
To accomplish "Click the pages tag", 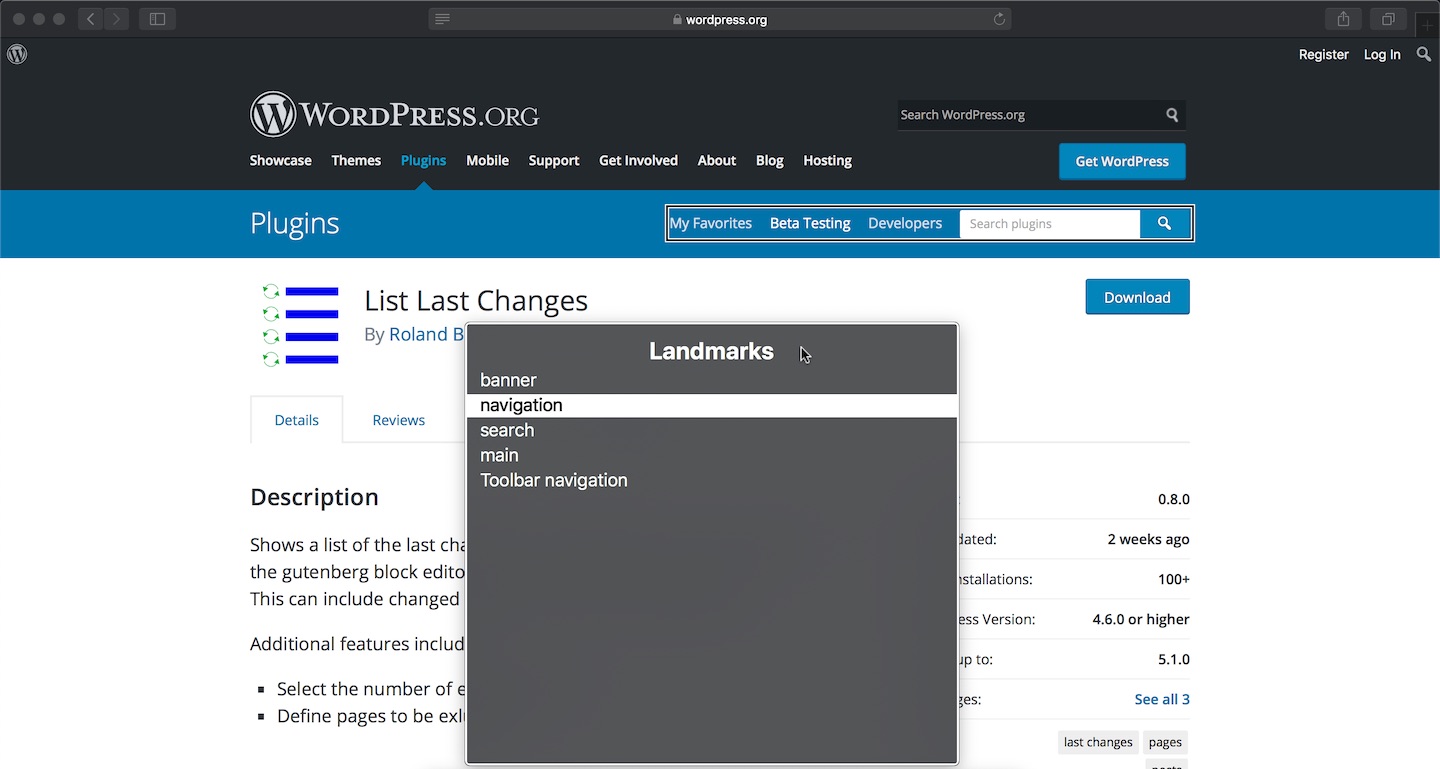I will coord(1165,742).
